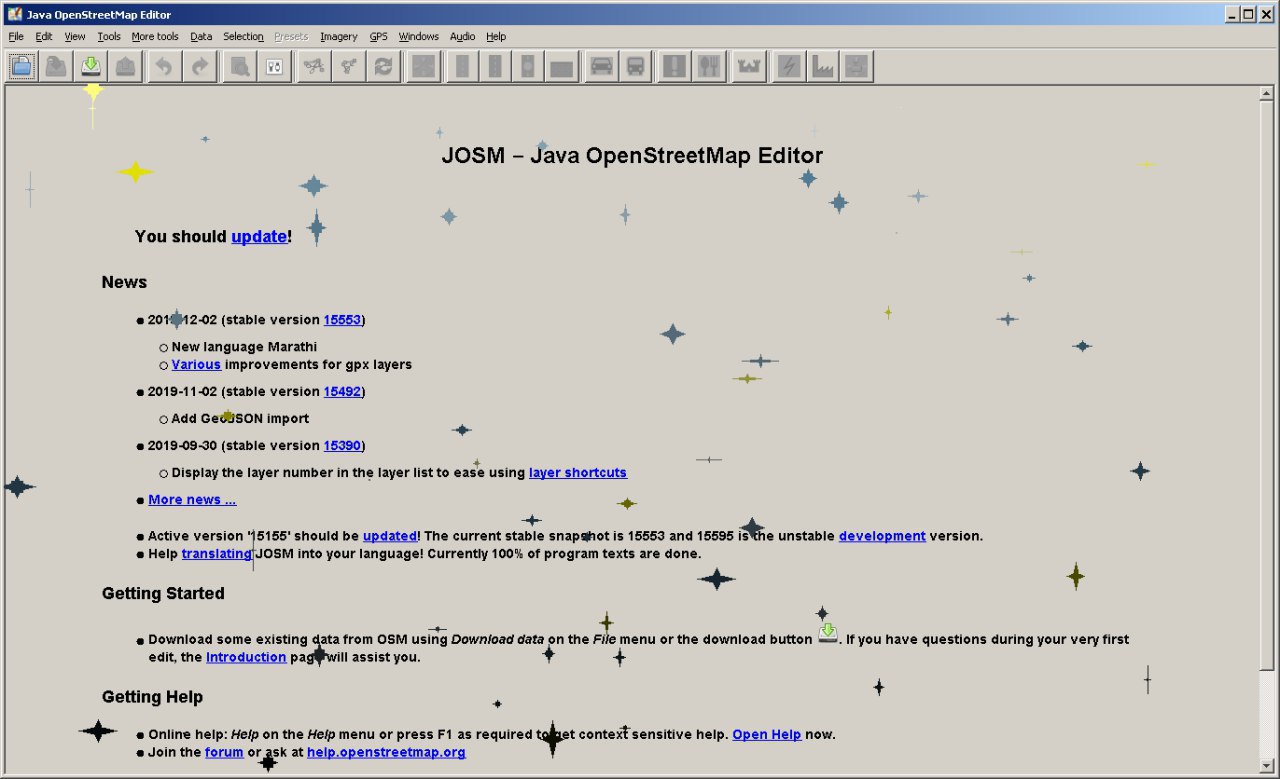Image resolution: width=1280 pixels, height=779 pixels.
Task: Click the Undo arrow icon
Action: coord(164,67)
